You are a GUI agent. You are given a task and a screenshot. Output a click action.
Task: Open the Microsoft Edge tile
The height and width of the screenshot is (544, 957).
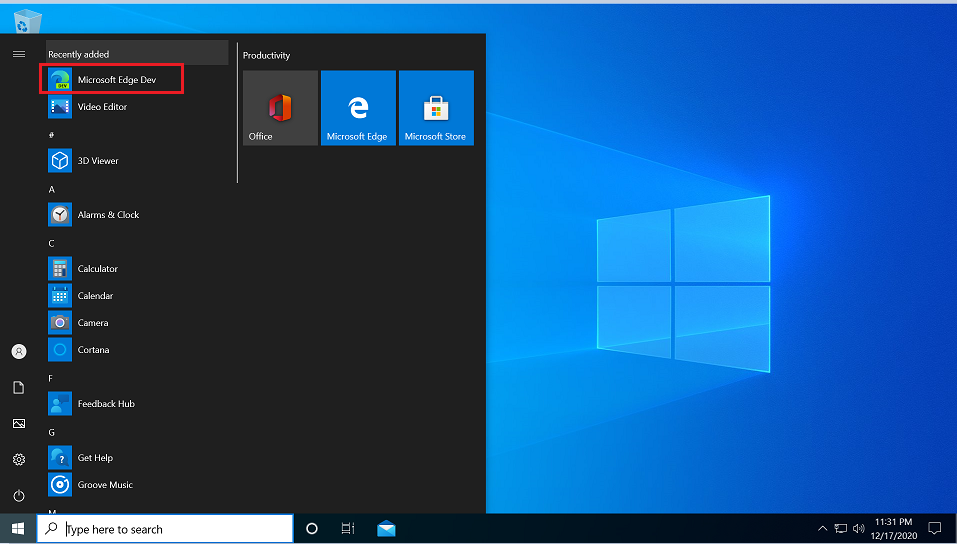(x=358, y=108)
